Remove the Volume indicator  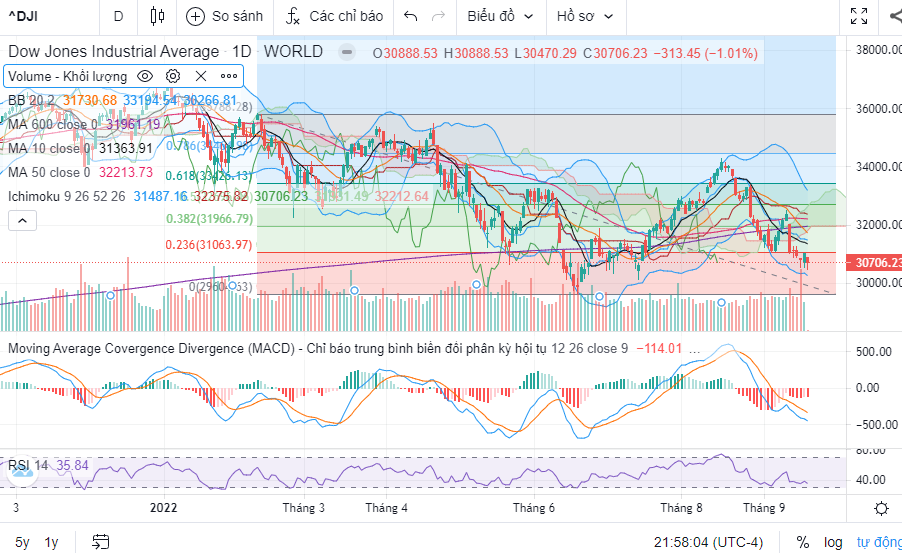201,76
